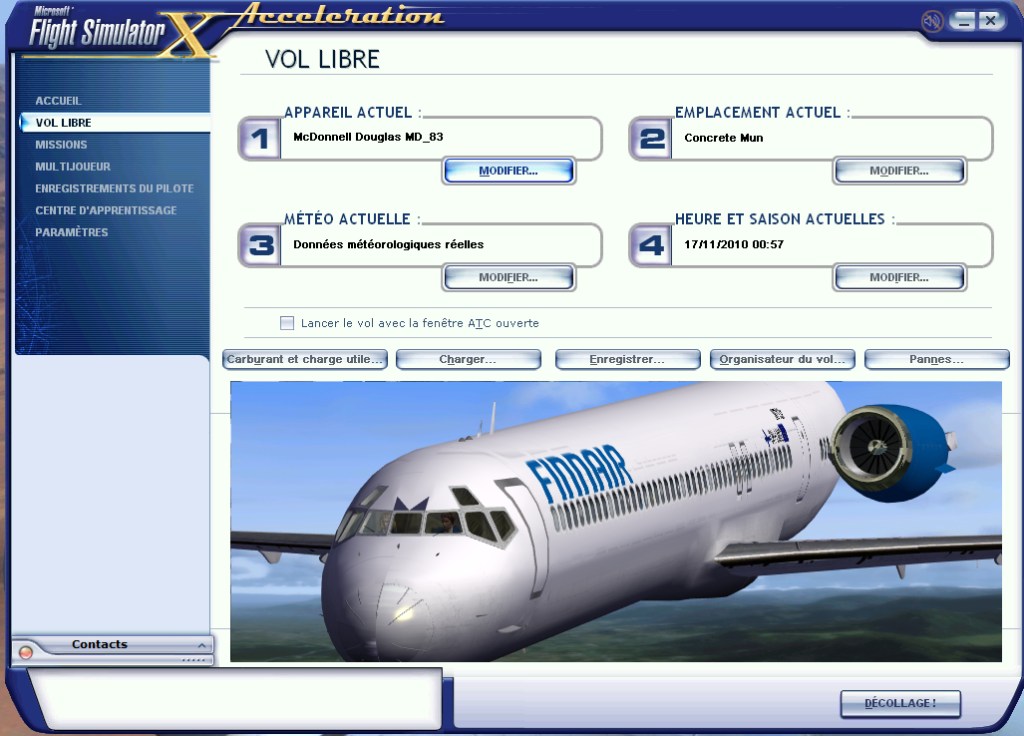Click the Enregistrer button

tap(628, 359)
